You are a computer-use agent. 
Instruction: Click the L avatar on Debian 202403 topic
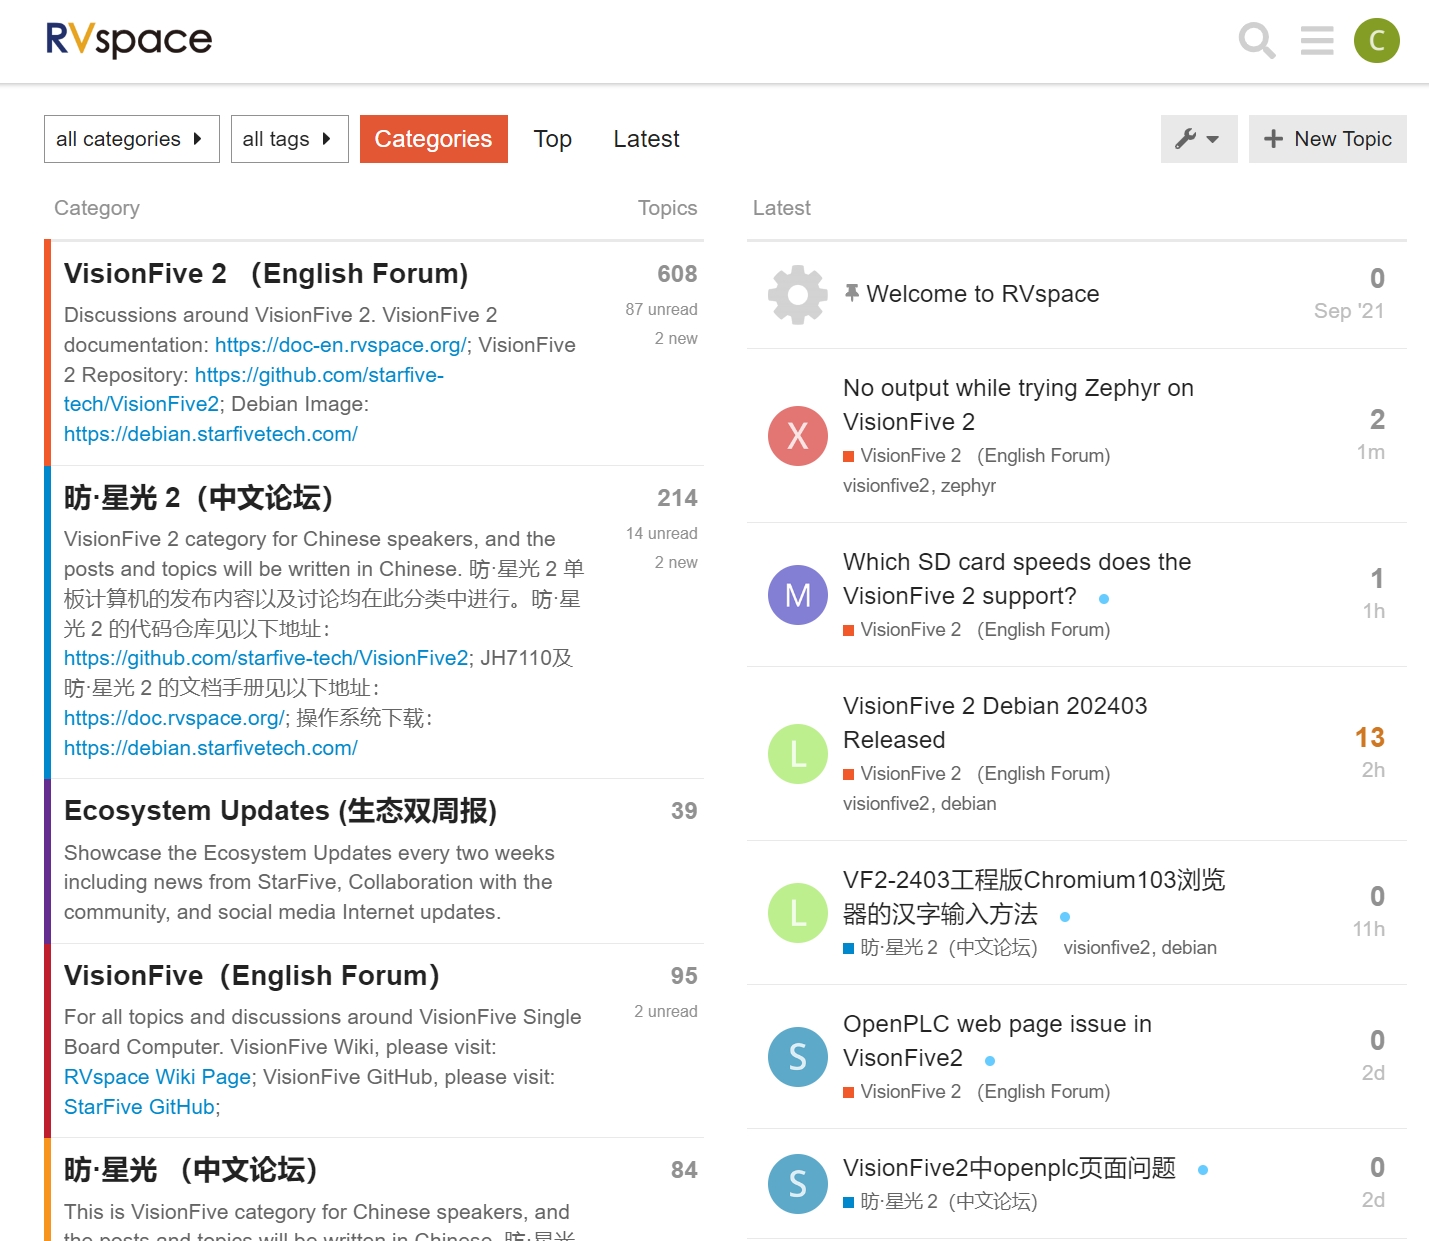[x=798, y=754]
